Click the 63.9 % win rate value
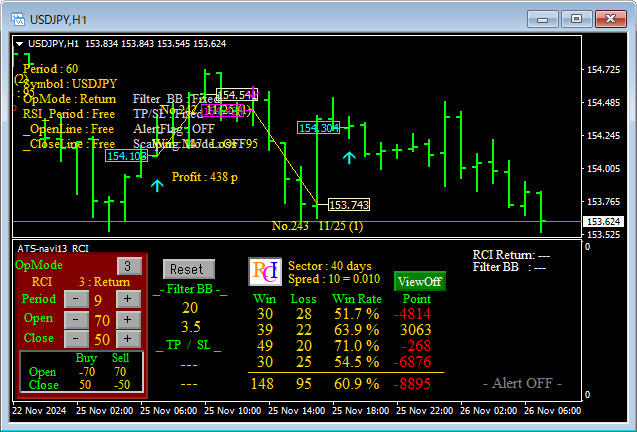The height and width of the screenshot is (432, 637). 357,330
